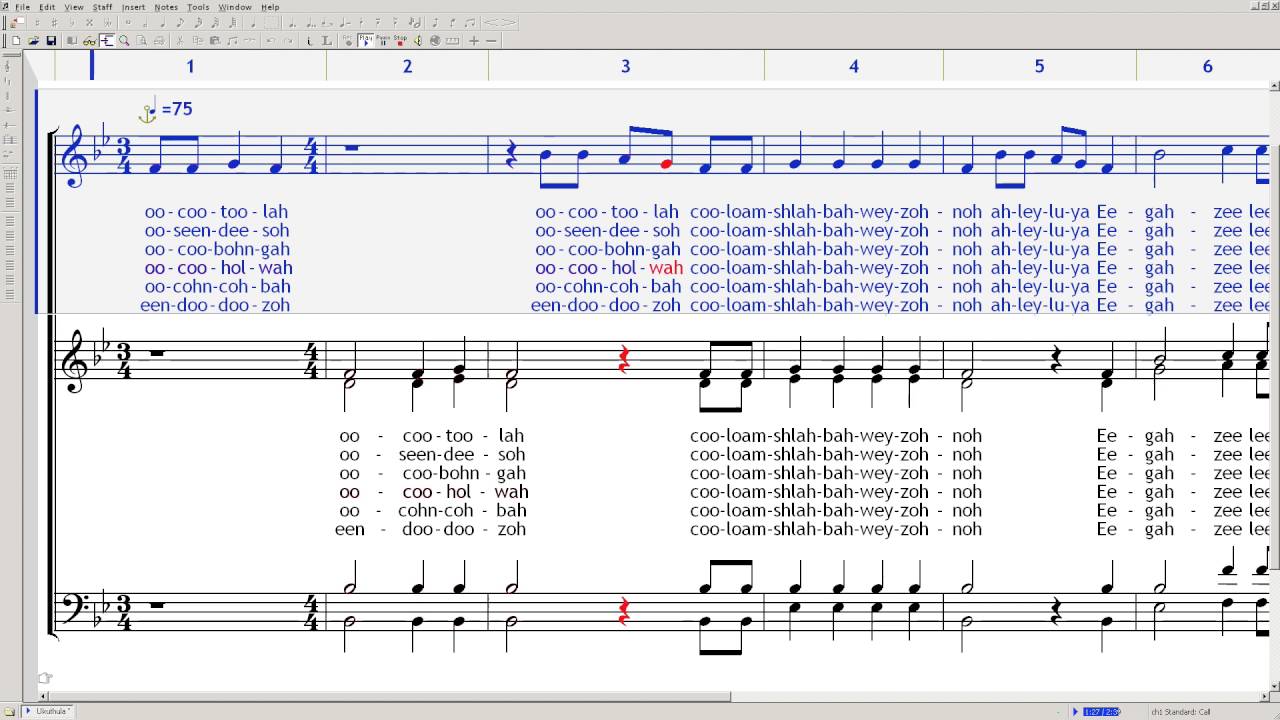The width and height of the screenshot is (1280, 720).
Task: Click the =75 tempo marking
Action: point(176,109)
